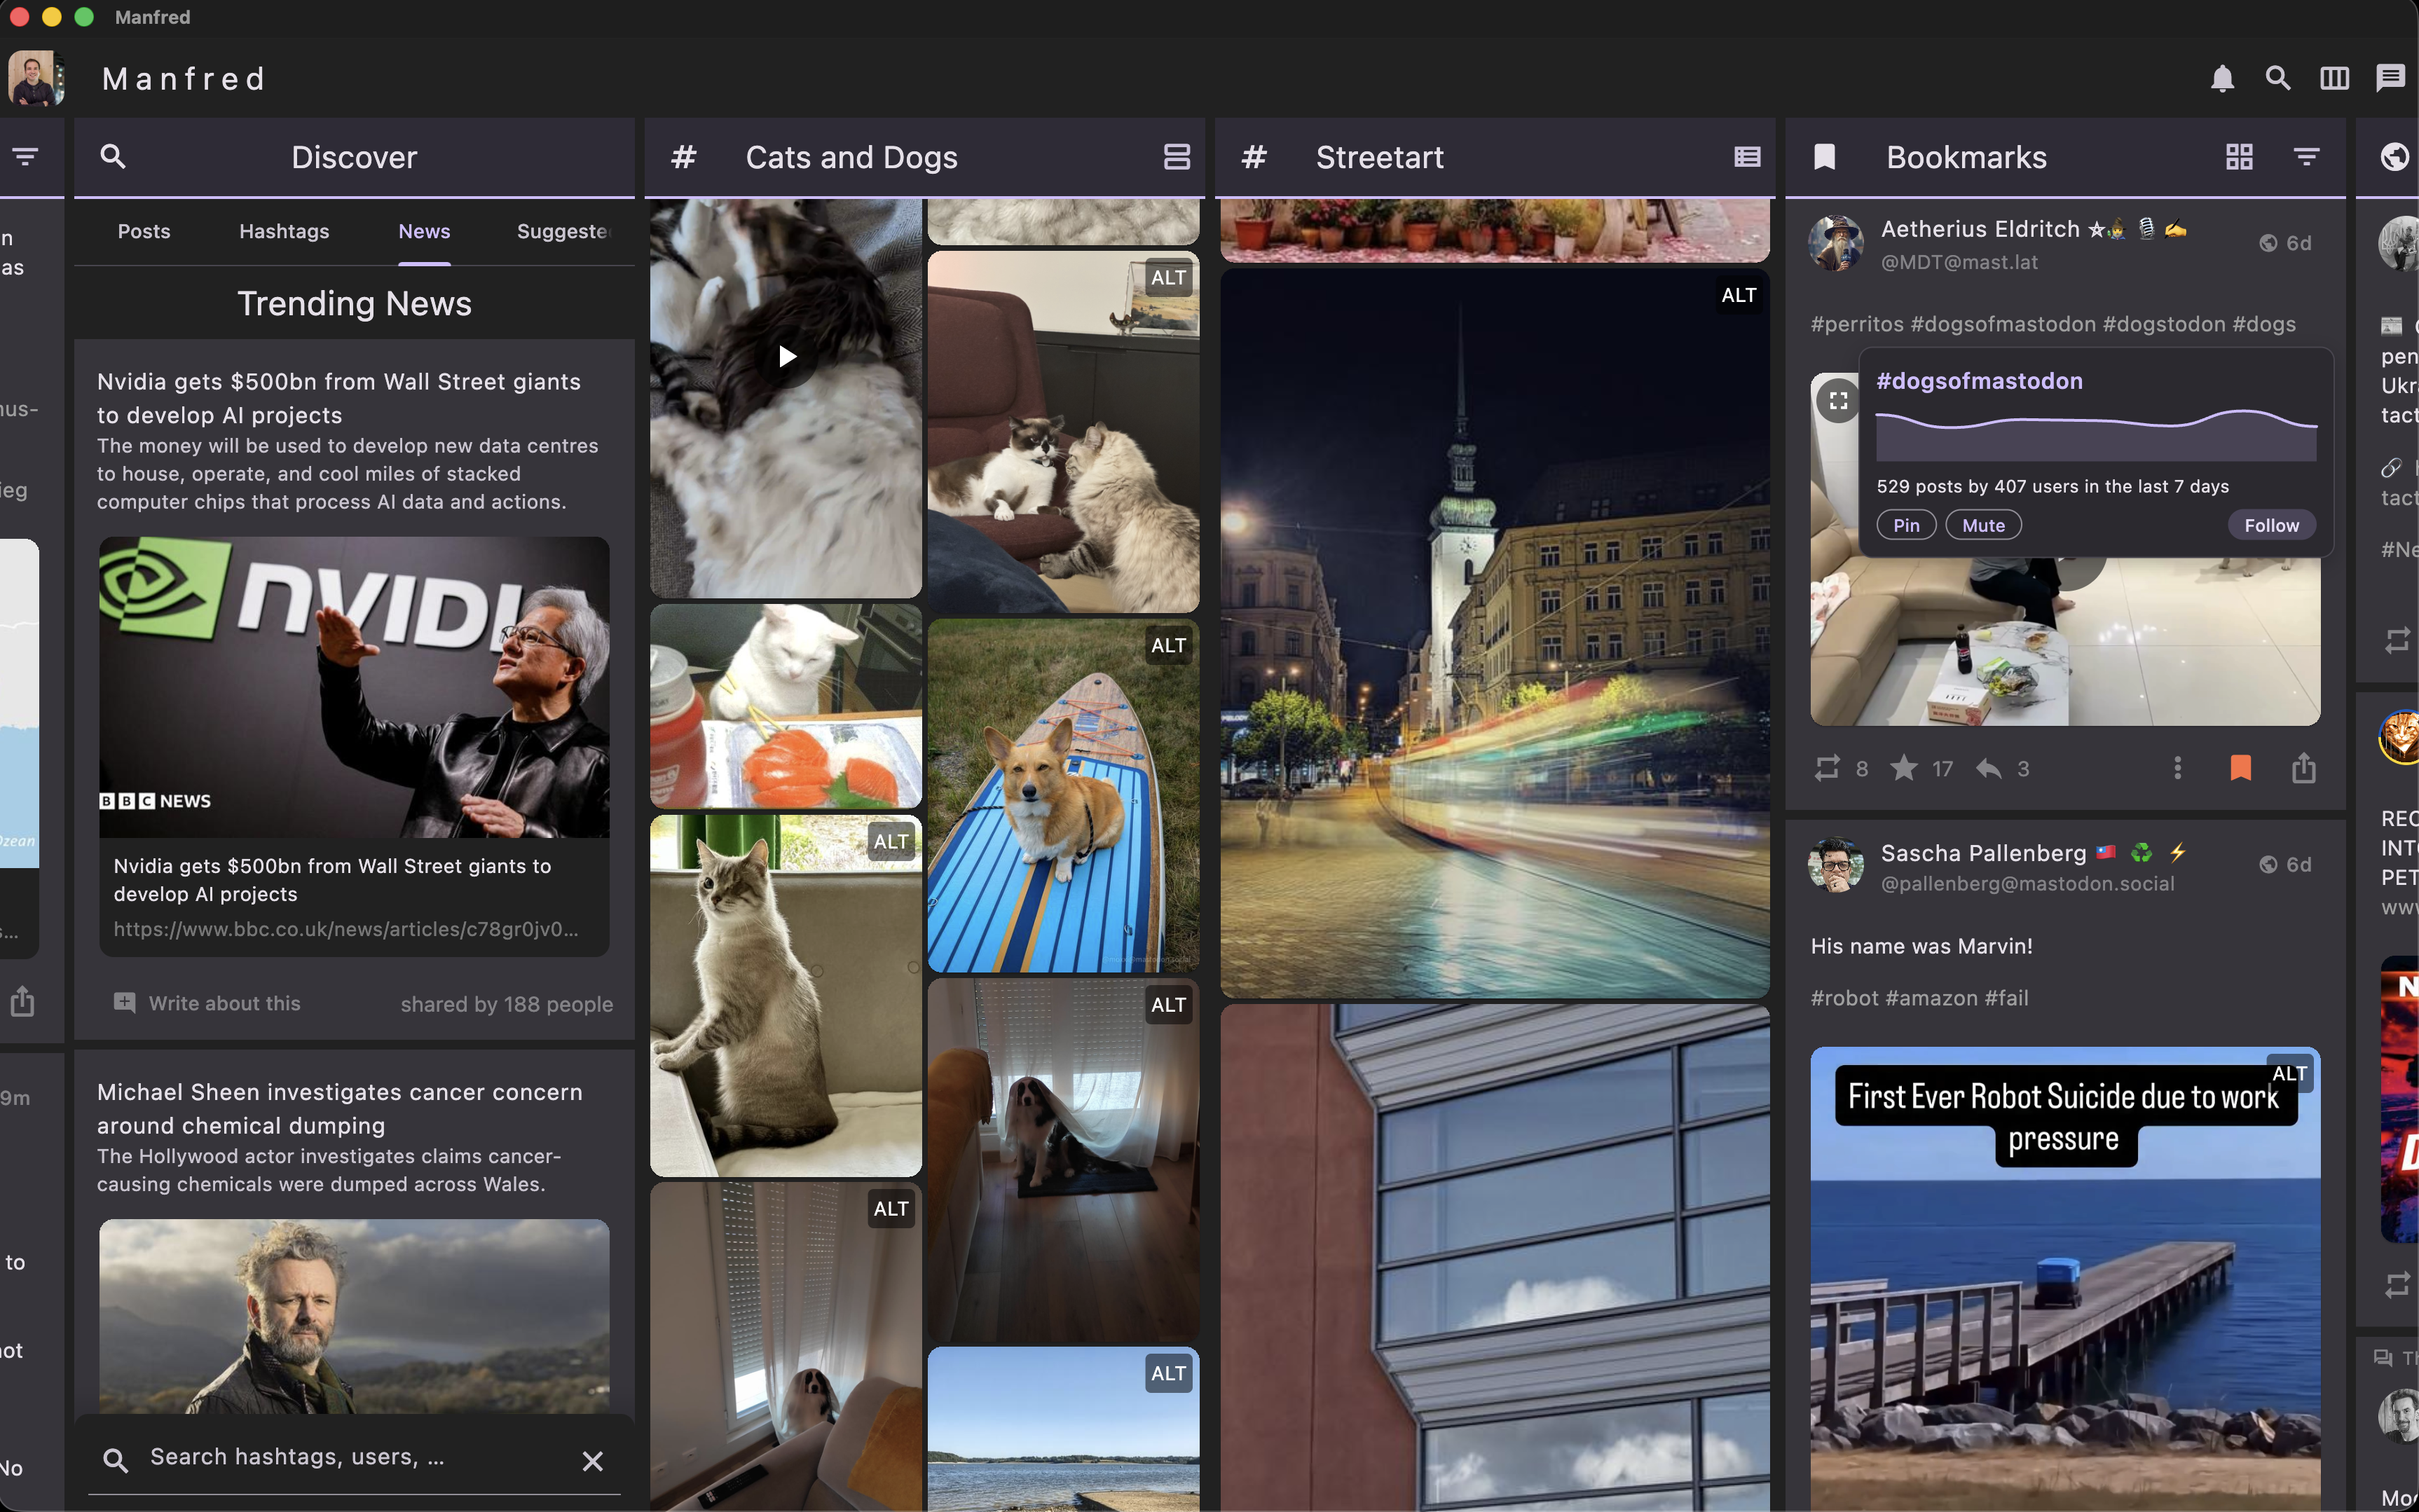Click #dogsofmastodon title in hashtag popup
Image resolution: width=2419 pixels, height=1512 pixels.
[x=1980, y=381]
